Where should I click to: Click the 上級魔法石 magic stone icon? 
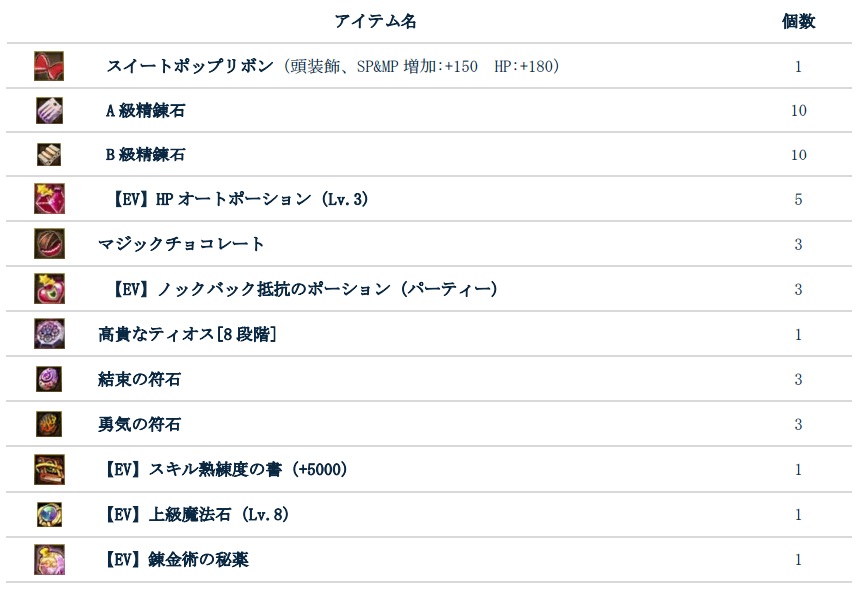point(49,514)
